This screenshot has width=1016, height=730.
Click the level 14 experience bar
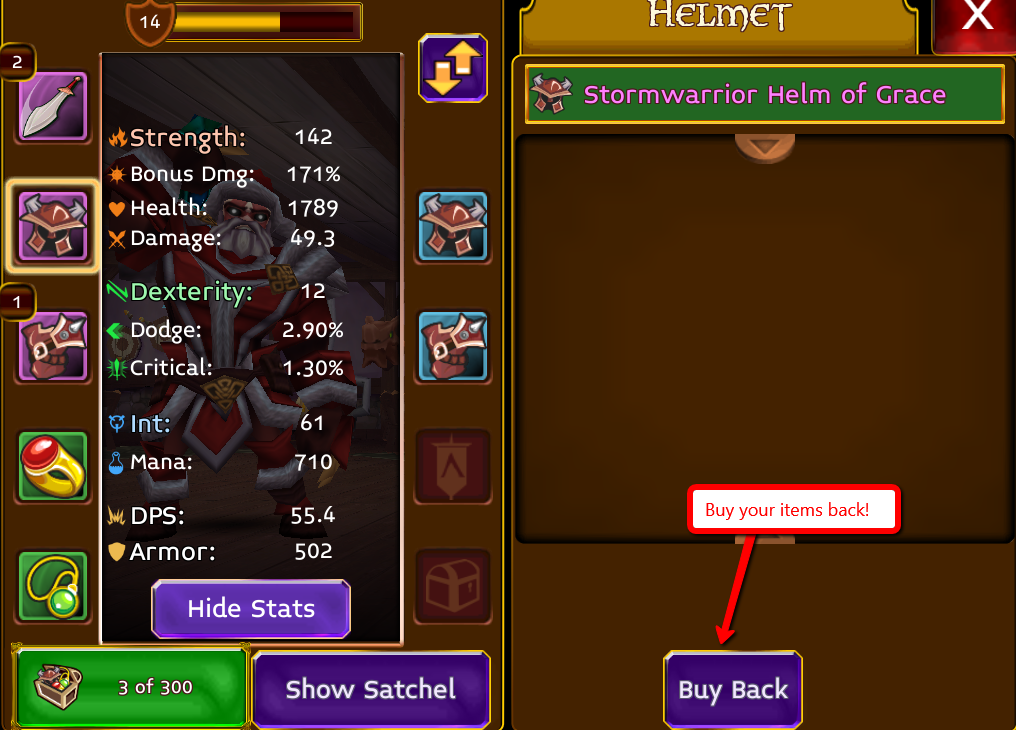(262, 21)
